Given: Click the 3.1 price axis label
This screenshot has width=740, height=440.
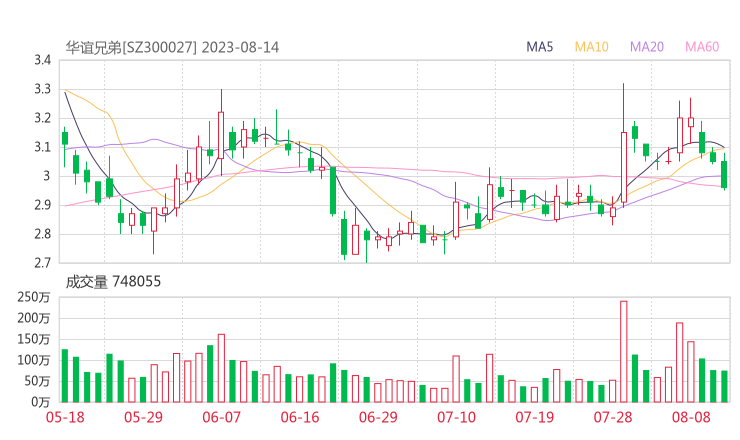Looking at the screenshot, I should [x=42, y=147].
